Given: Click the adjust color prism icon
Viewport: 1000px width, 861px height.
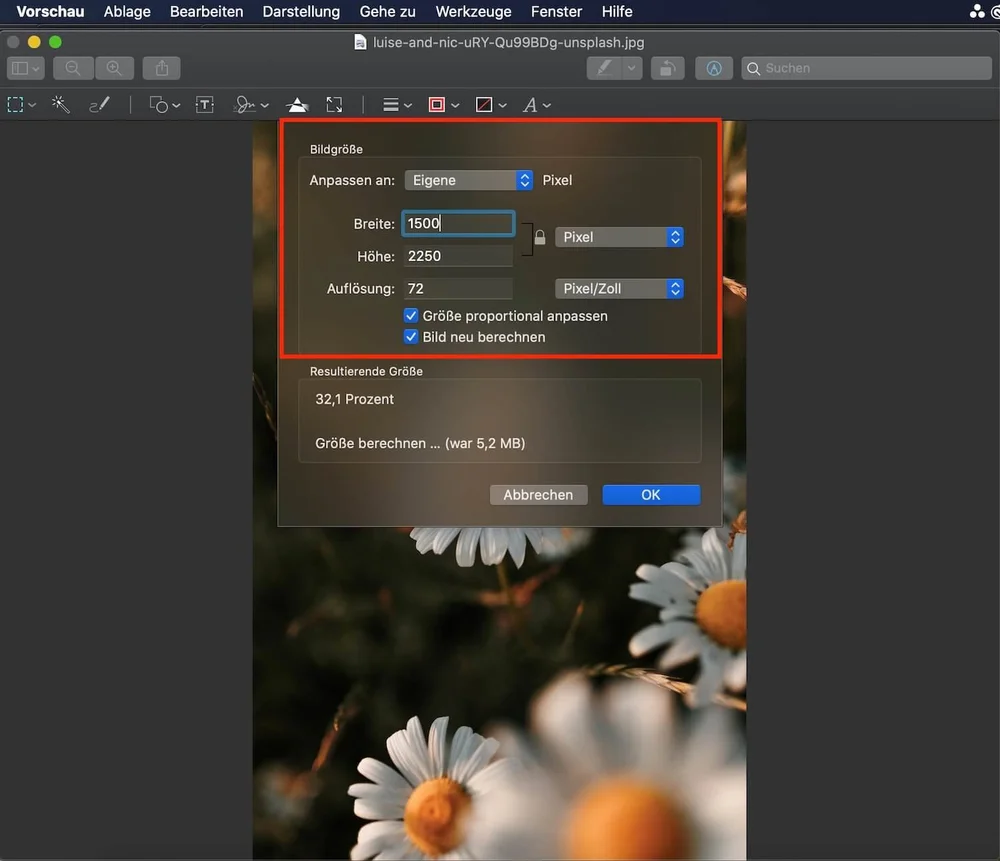Looking at the screenshot, I should 297,105.
